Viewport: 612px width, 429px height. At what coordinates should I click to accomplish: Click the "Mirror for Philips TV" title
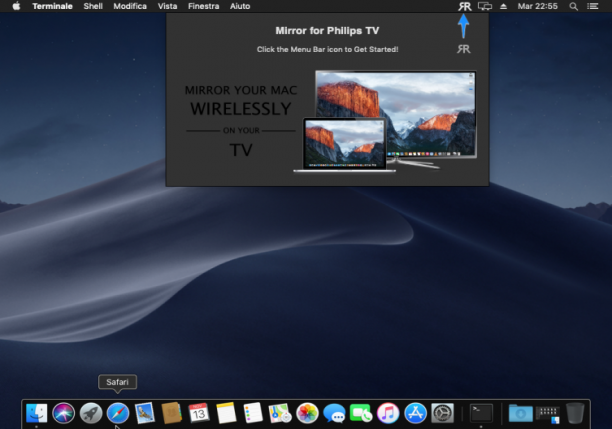(327, 30)
